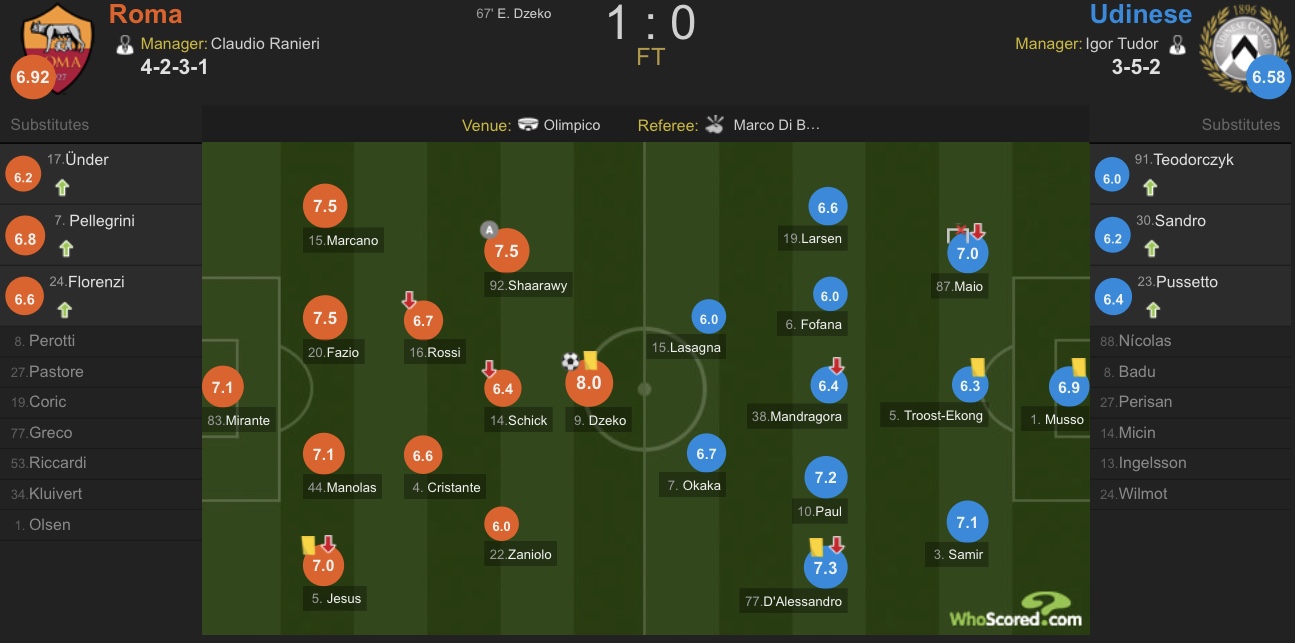
Task: Click the WhoScored.com watermark logo
Action: coord(1015,609)
